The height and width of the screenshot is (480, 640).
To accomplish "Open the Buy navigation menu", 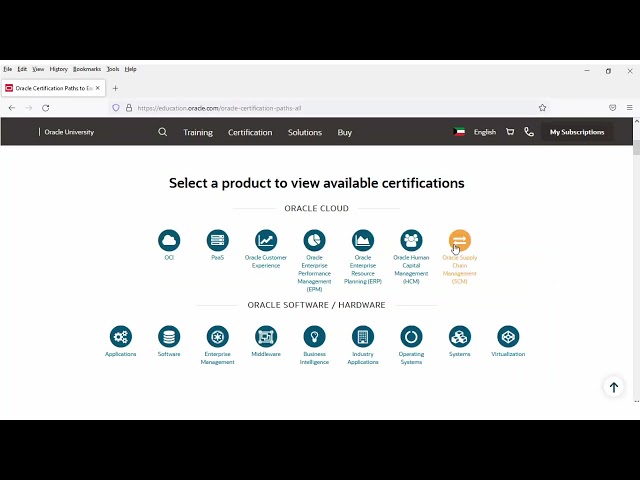I will click(x=344, y=132).
